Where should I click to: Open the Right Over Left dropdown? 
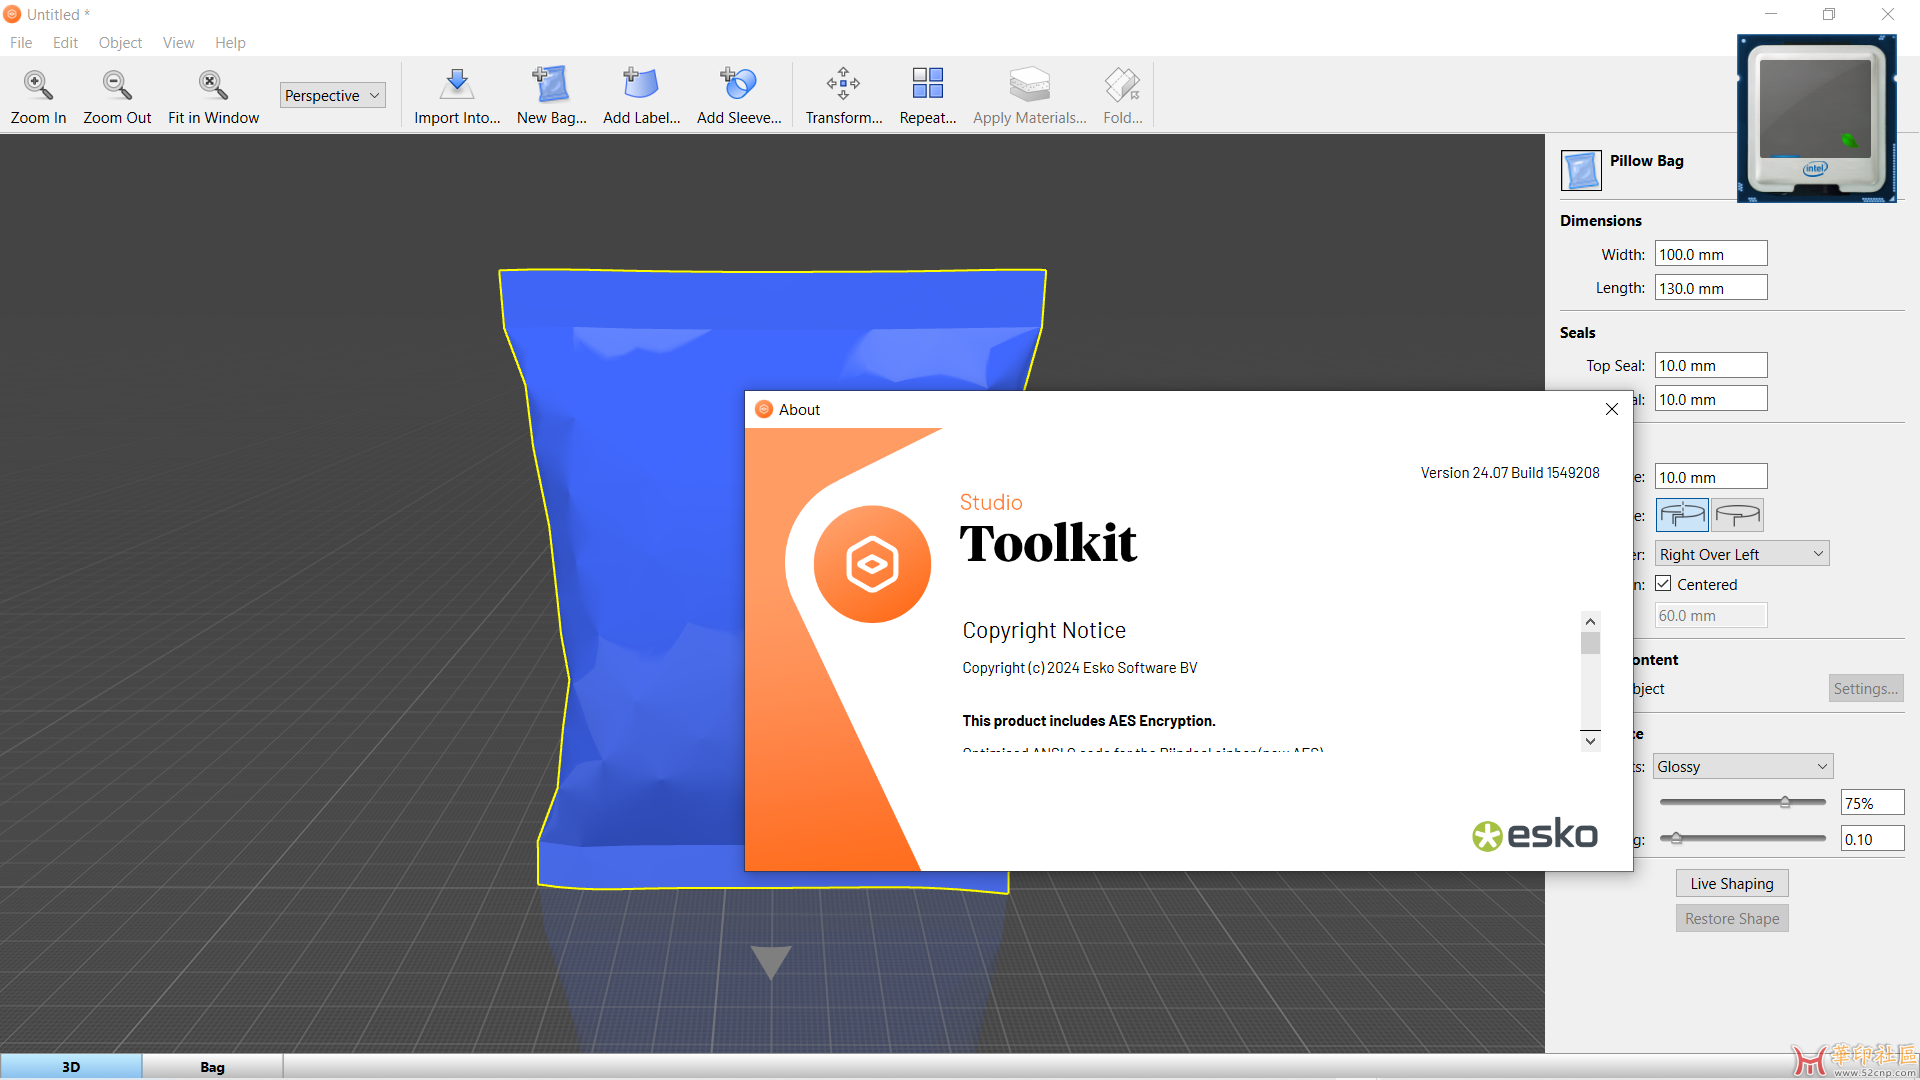(1742, 554)
